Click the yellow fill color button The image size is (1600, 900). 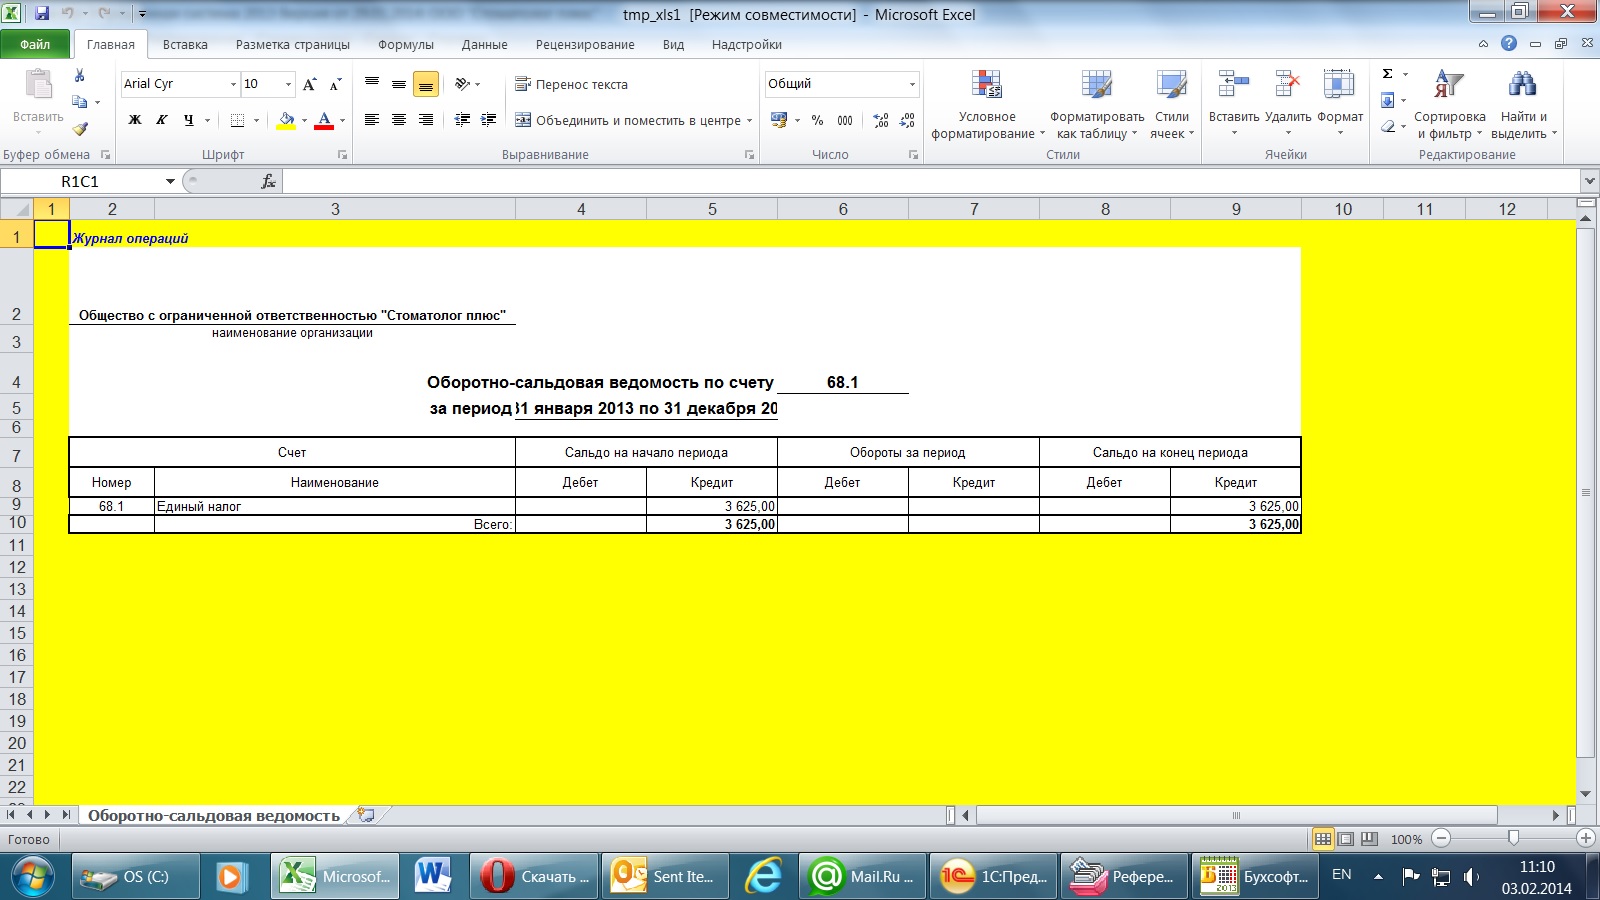click(x=286, y=120)
